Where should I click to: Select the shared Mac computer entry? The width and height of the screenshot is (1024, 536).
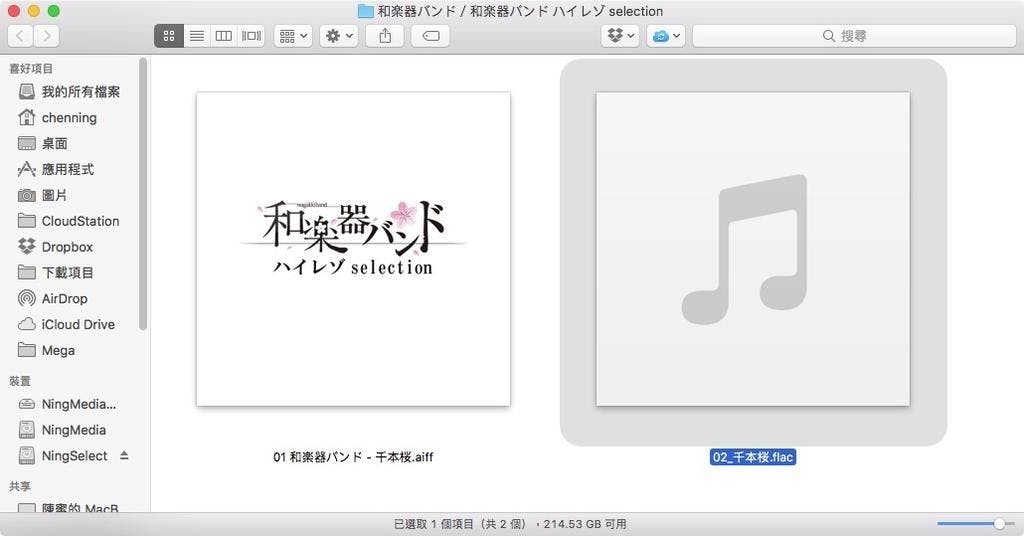pyautogui.click(x=69, y=507)
